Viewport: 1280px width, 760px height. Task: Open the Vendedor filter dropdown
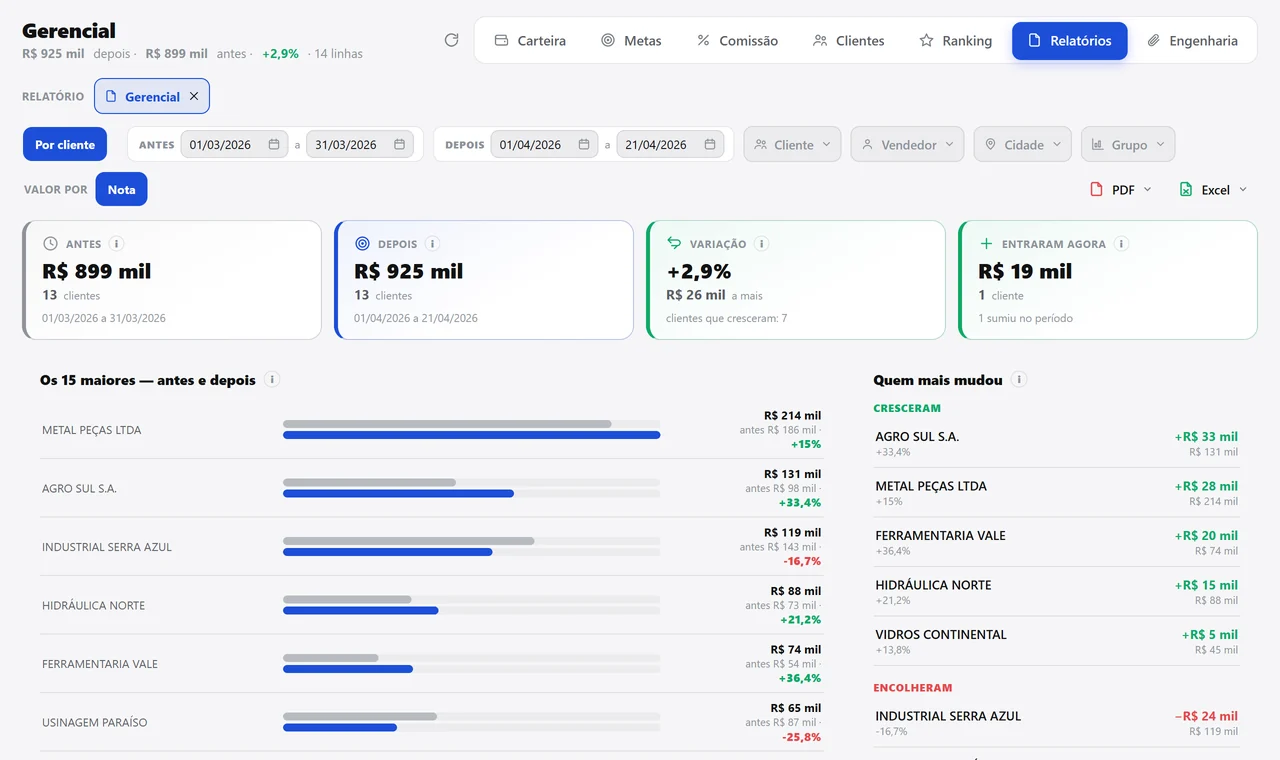[x=908, y=144]
